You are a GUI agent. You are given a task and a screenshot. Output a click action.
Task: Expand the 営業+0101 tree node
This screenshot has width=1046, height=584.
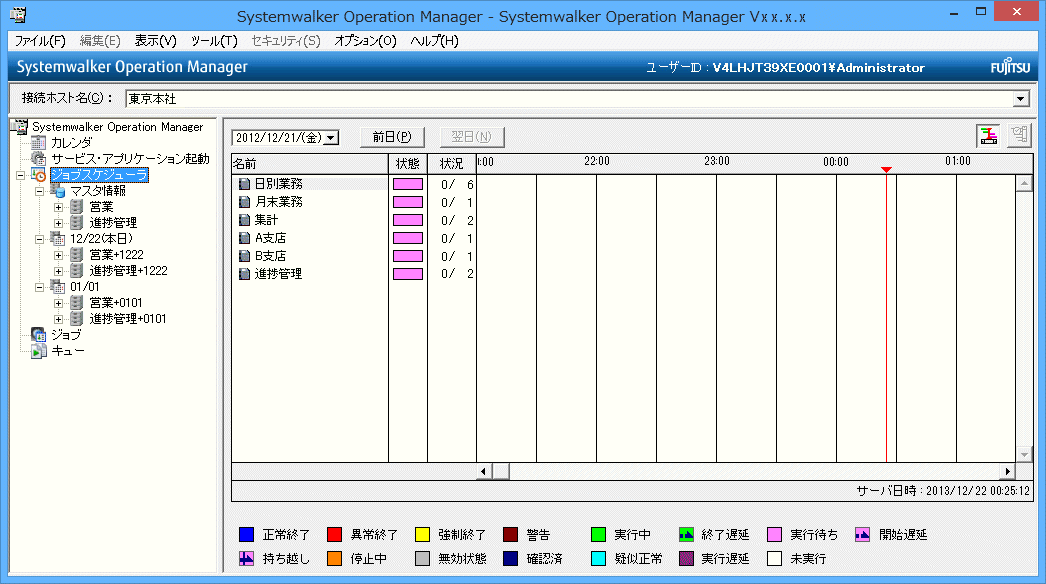click(59, 304)
